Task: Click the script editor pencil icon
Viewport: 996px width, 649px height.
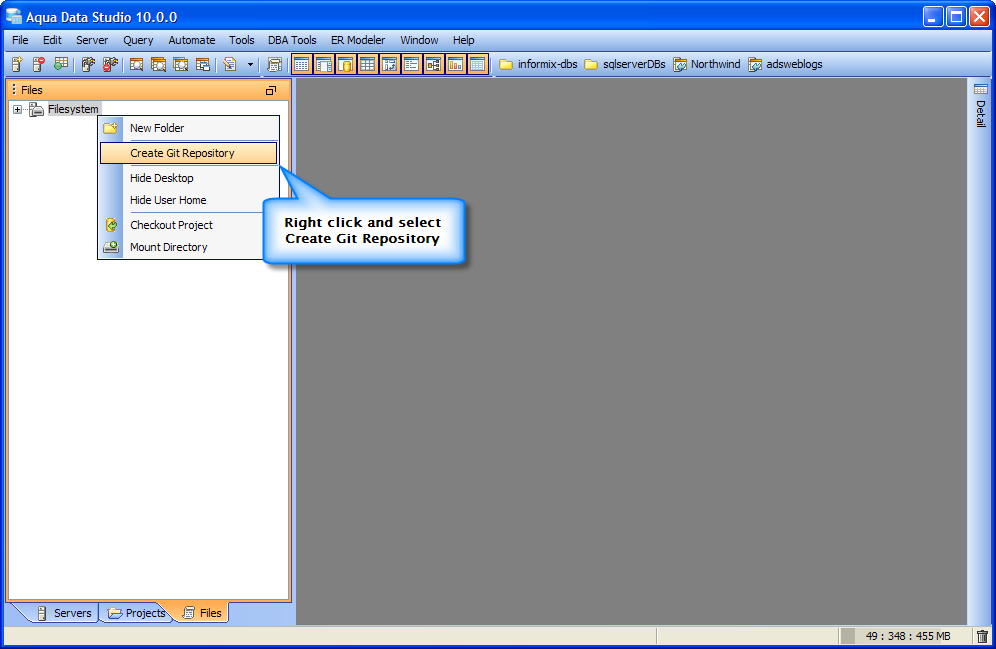Action: [230, 64]
